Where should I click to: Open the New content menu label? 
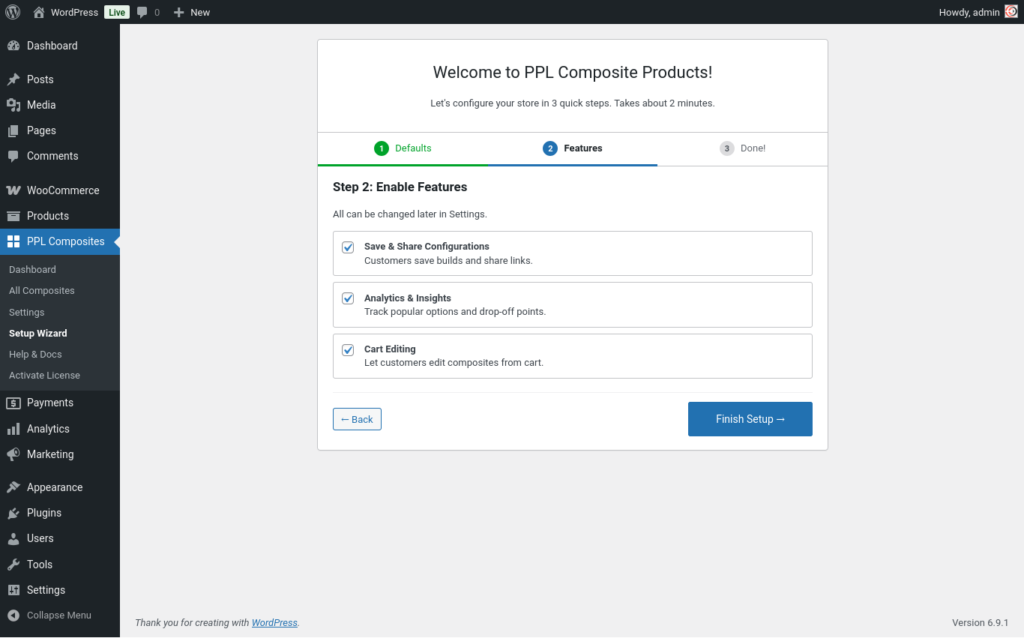(200, 12)
